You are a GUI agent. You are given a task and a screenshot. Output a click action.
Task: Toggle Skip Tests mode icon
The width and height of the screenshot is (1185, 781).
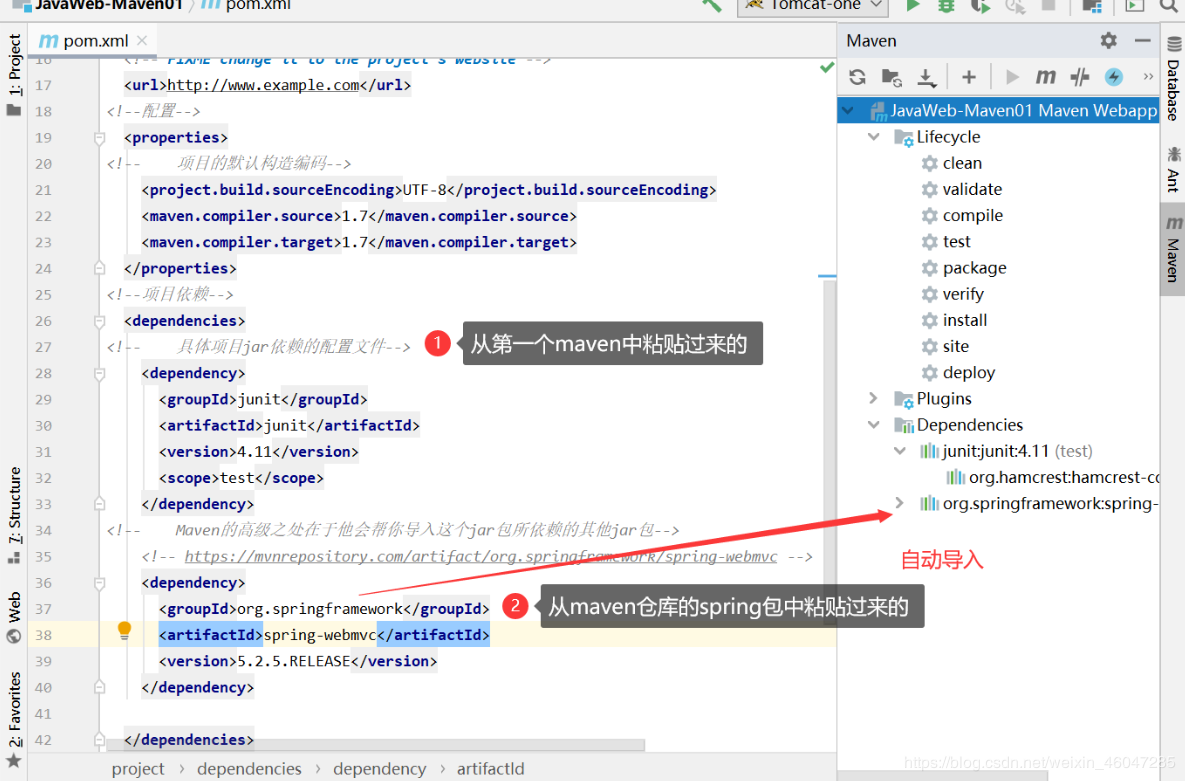(1080, 77)
